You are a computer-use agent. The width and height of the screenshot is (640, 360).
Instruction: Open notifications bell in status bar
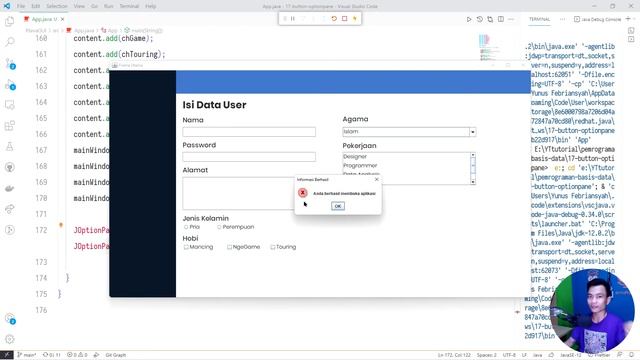point(632,355)
